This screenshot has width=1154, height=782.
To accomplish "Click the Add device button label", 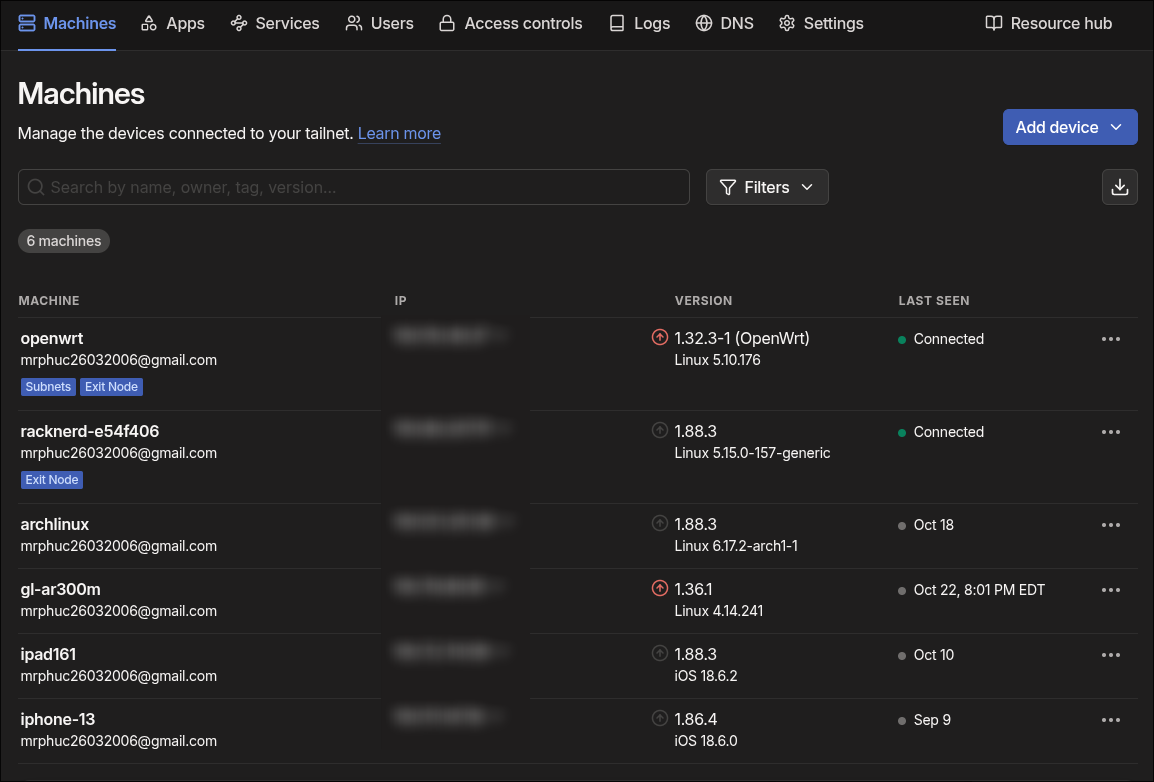I will tap(1057, 127).
